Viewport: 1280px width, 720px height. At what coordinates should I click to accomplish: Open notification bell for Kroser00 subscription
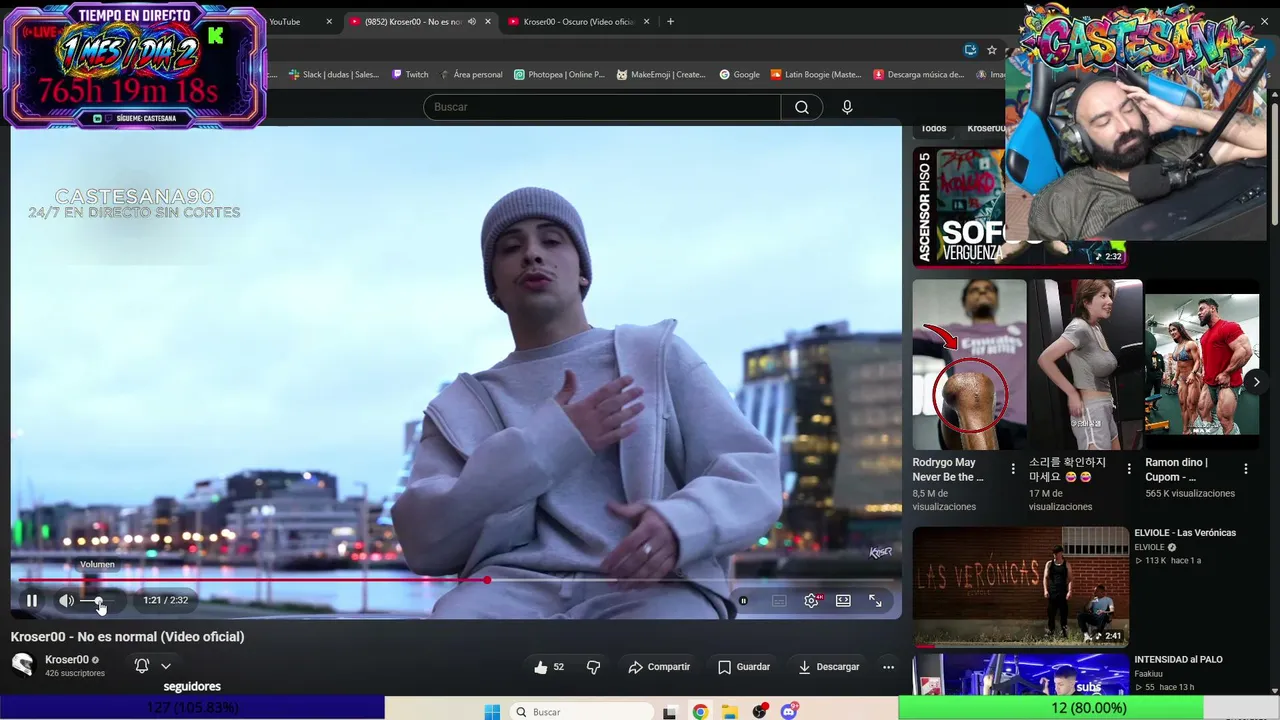[142, 666]
